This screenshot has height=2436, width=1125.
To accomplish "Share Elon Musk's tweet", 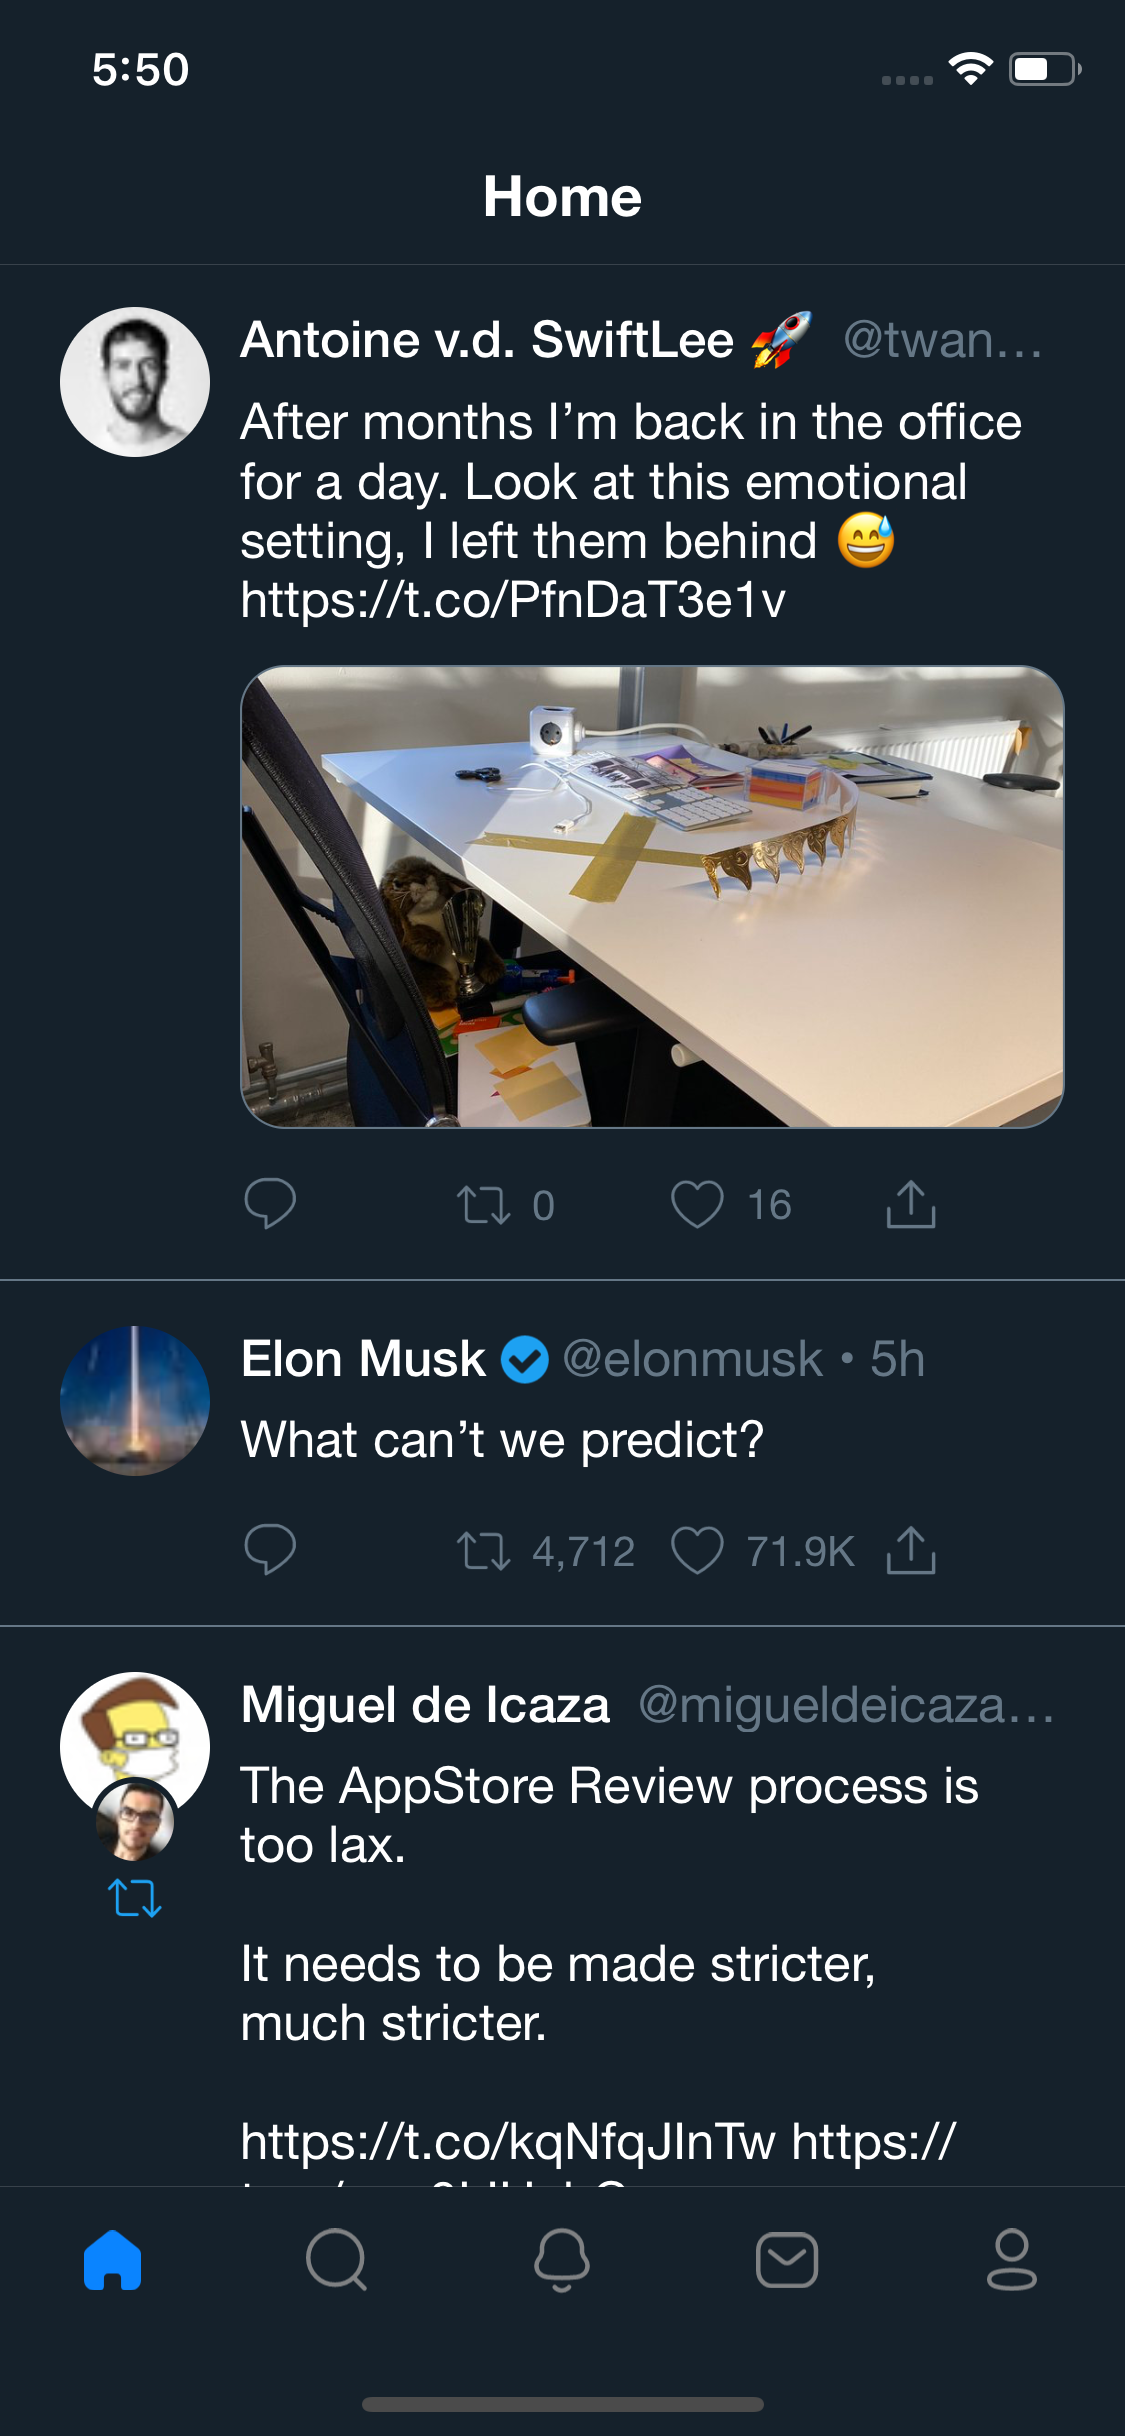I will (x=910, y=1551).
